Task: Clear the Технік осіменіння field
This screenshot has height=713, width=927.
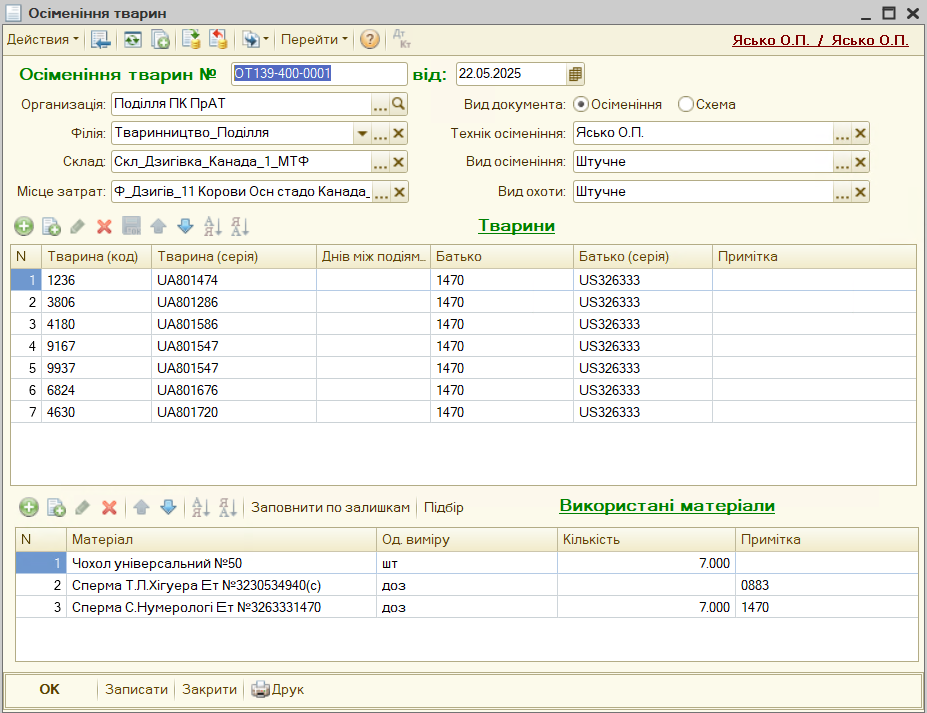Action: [860, 134]
